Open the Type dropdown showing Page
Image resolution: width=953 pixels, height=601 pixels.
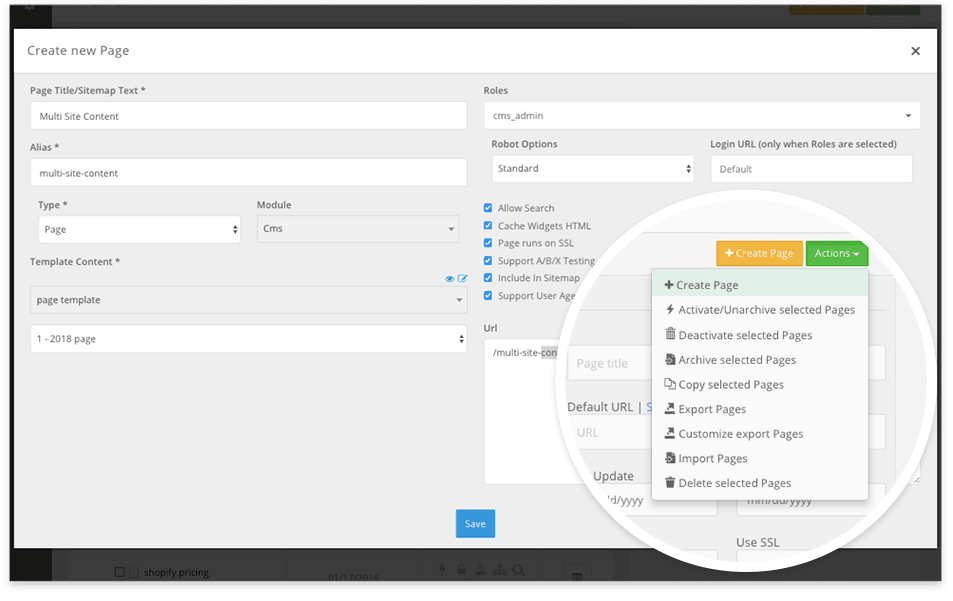coord(139,229)
